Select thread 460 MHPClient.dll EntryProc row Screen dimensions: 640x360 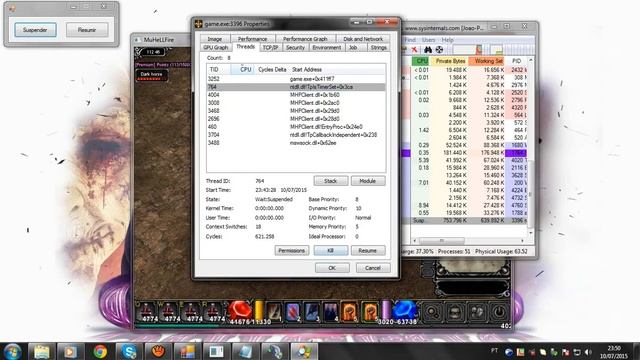(296, 127)
